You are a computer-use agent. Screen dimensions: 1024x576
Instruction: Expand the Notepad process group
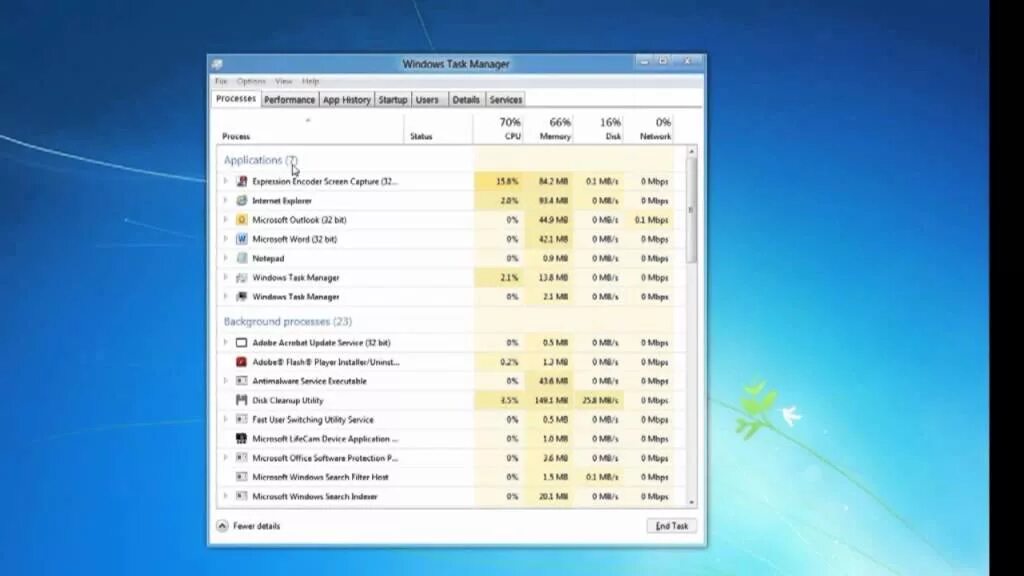pyautogui.click(x=225, y=258)
